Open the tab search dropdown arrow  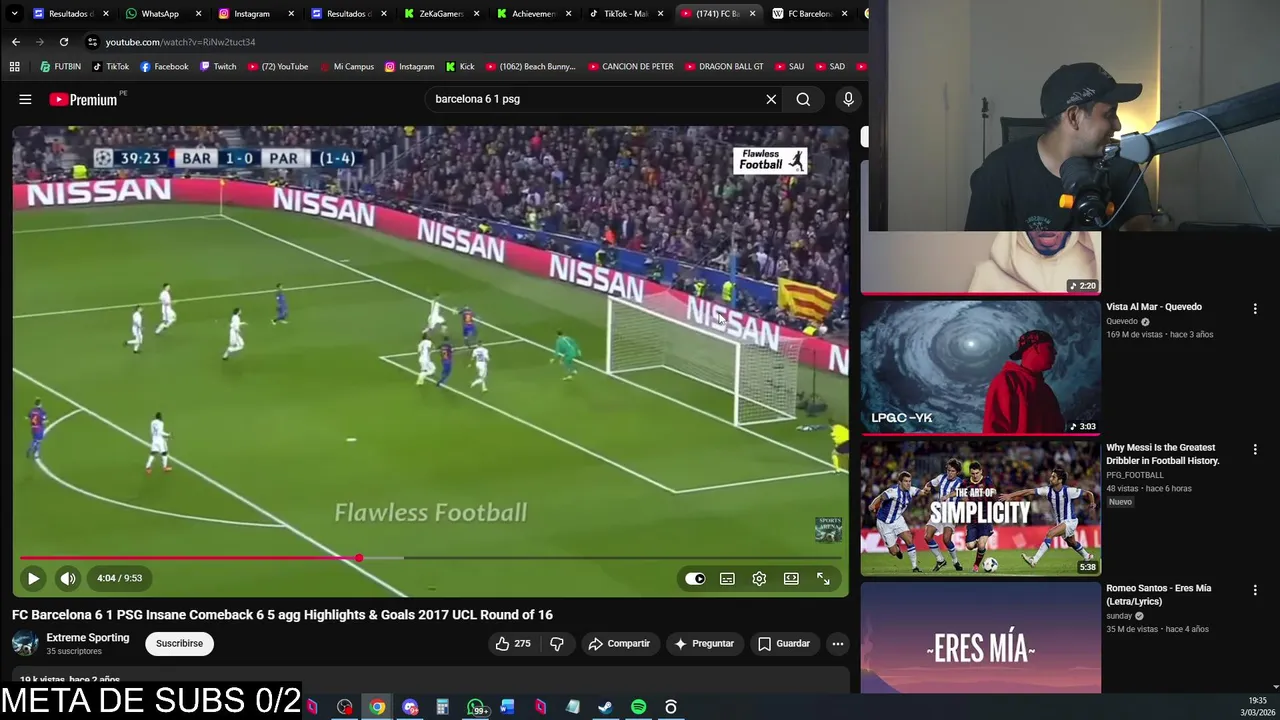pyautogui.click(x=14, y=13)
